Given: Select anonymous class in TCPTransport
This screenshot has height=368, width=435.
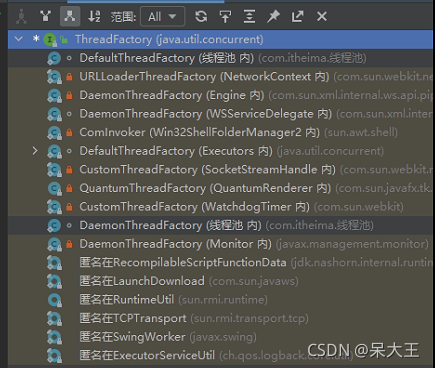Looking at the screenshot, I should click(x=221, y=318).
